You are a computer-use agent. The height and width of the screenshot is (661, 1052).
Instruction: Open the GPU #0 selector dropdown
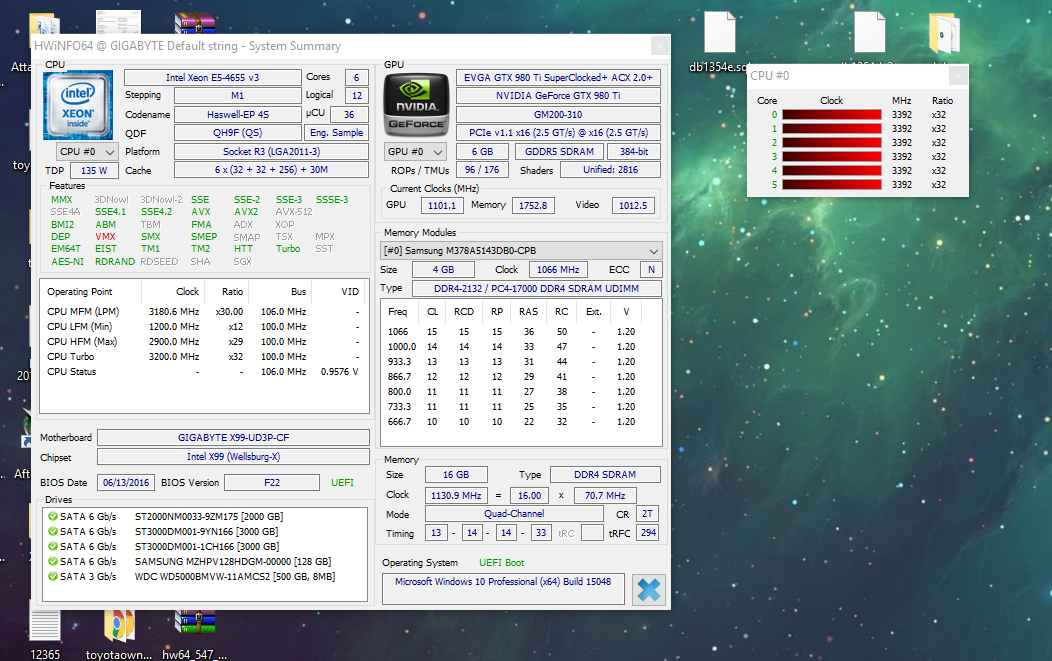tap(415, 152)
